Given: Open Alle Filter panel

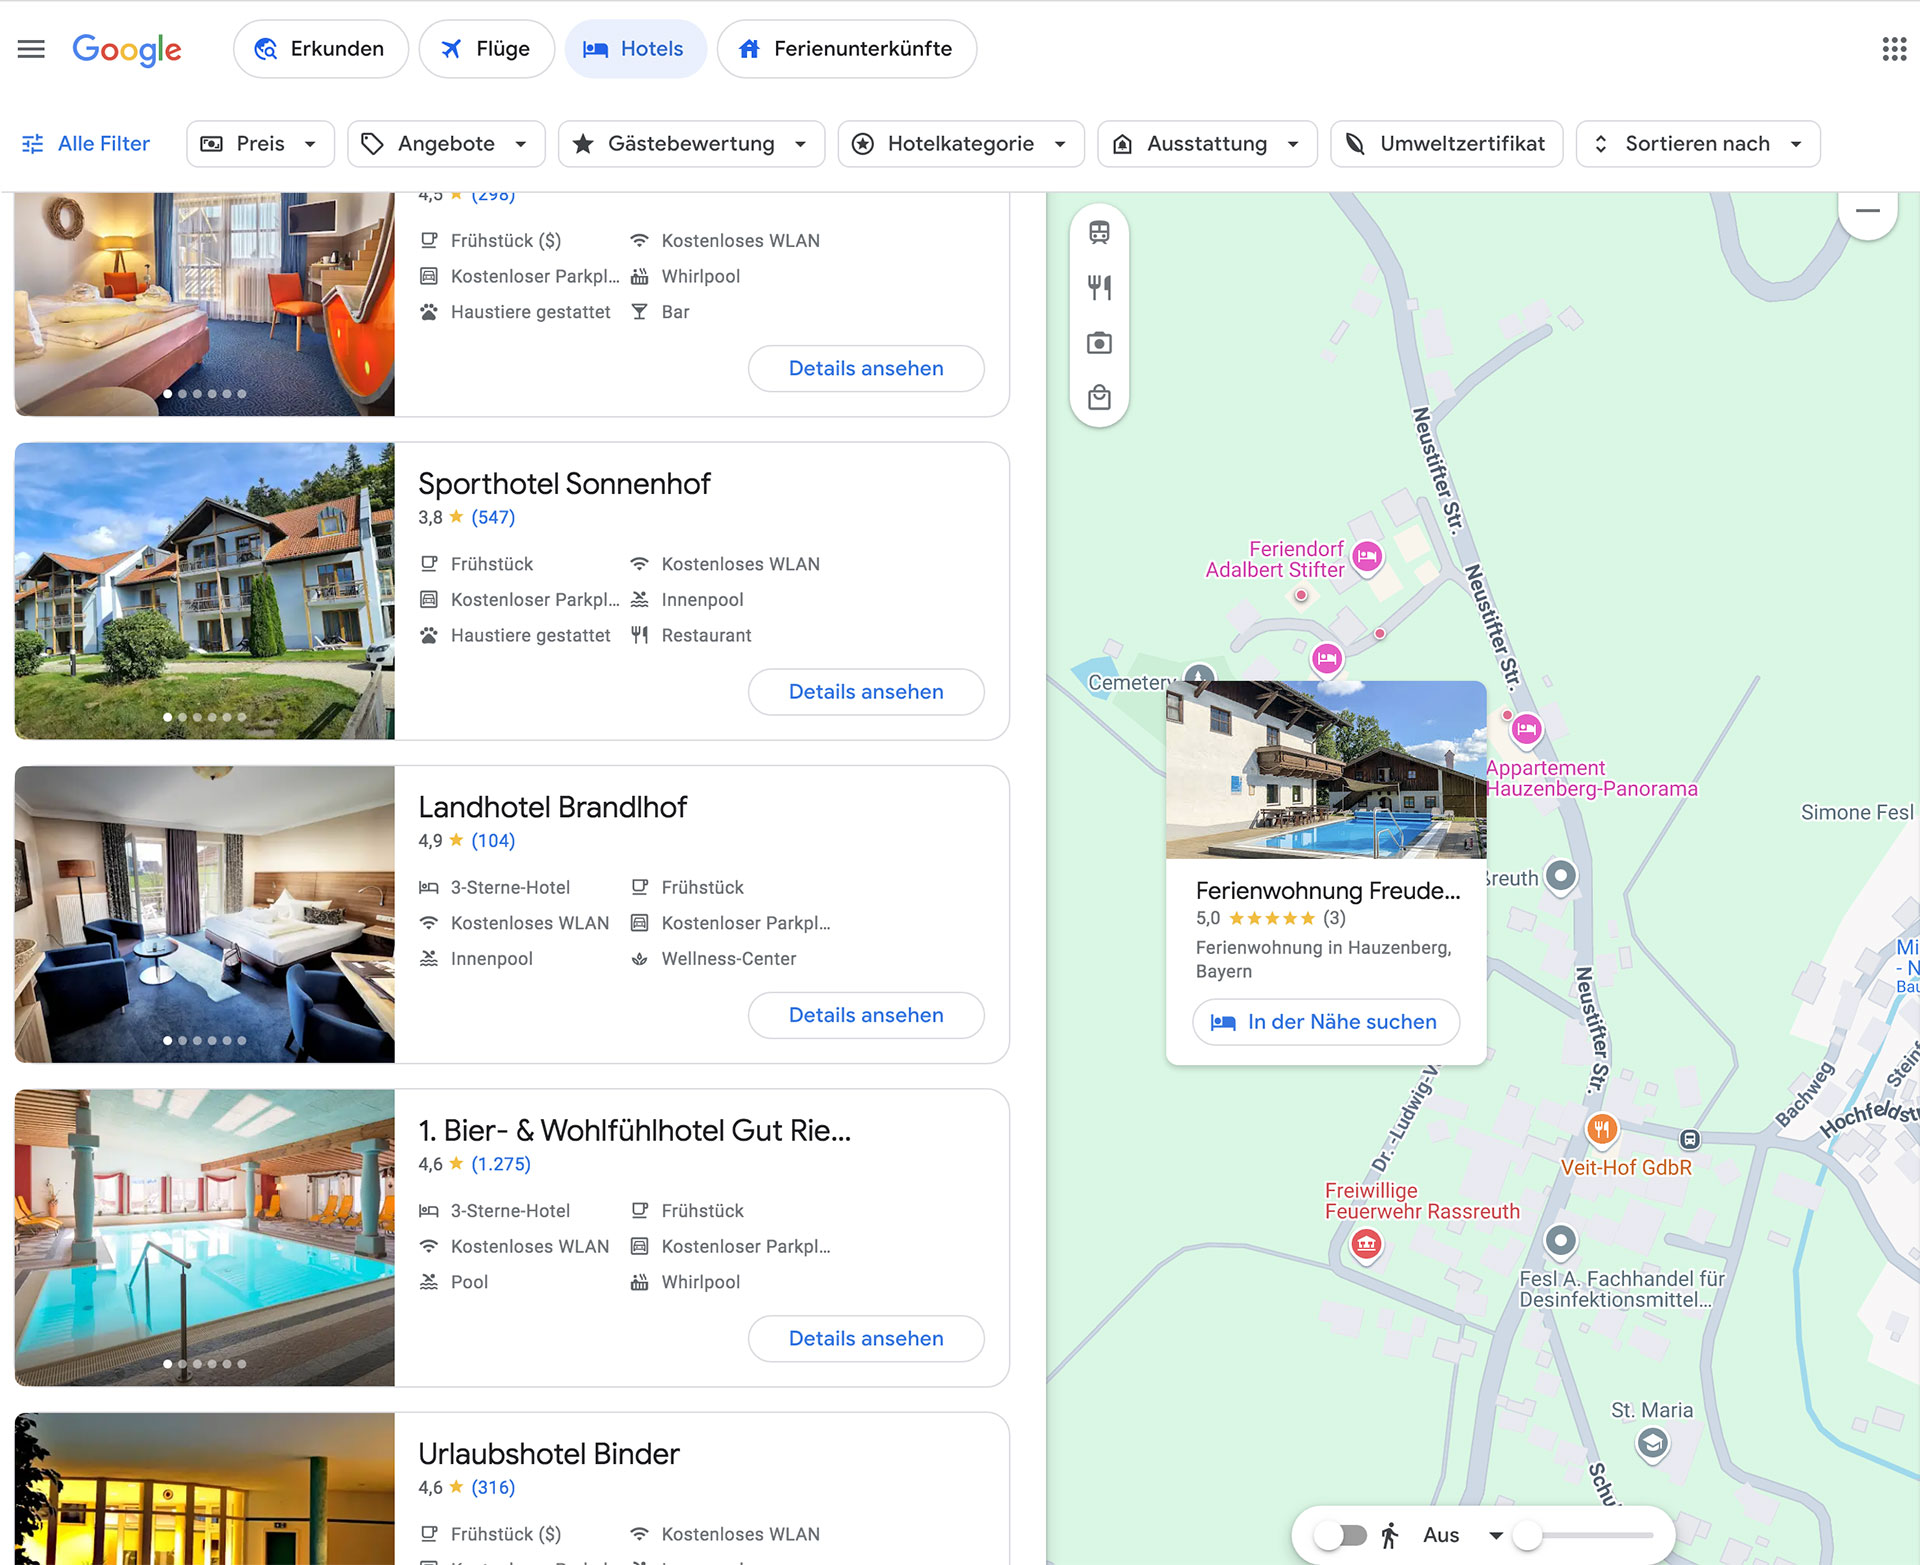Looking at the screenshot, I should [86, 144].
